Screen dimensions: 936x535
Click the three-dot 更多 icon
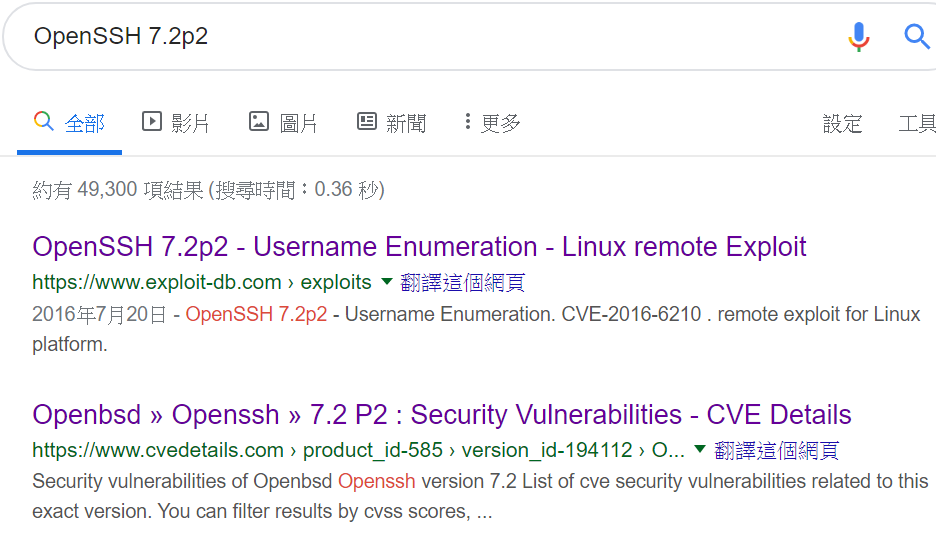[467, 121]
